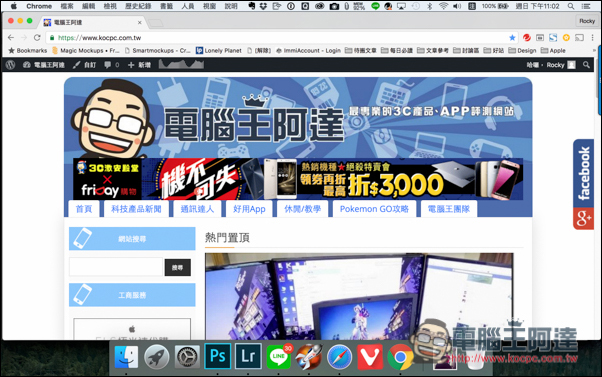Viewport: 602px width, 377px height.
Task: Open the featured multi-monitor article image
Action: point(359,296)
